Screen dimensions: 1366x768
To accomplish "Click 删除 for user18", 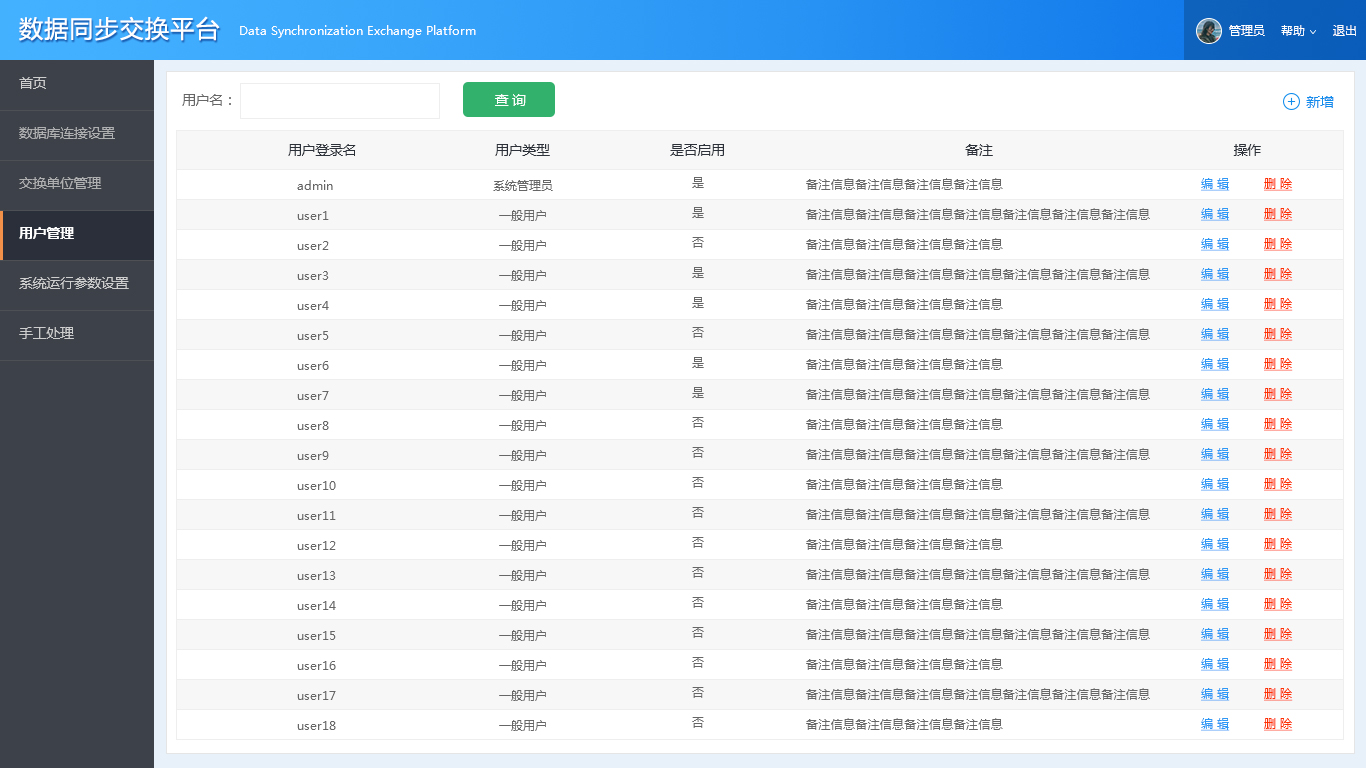I will pyautogui.click(x=1278, y=724).
